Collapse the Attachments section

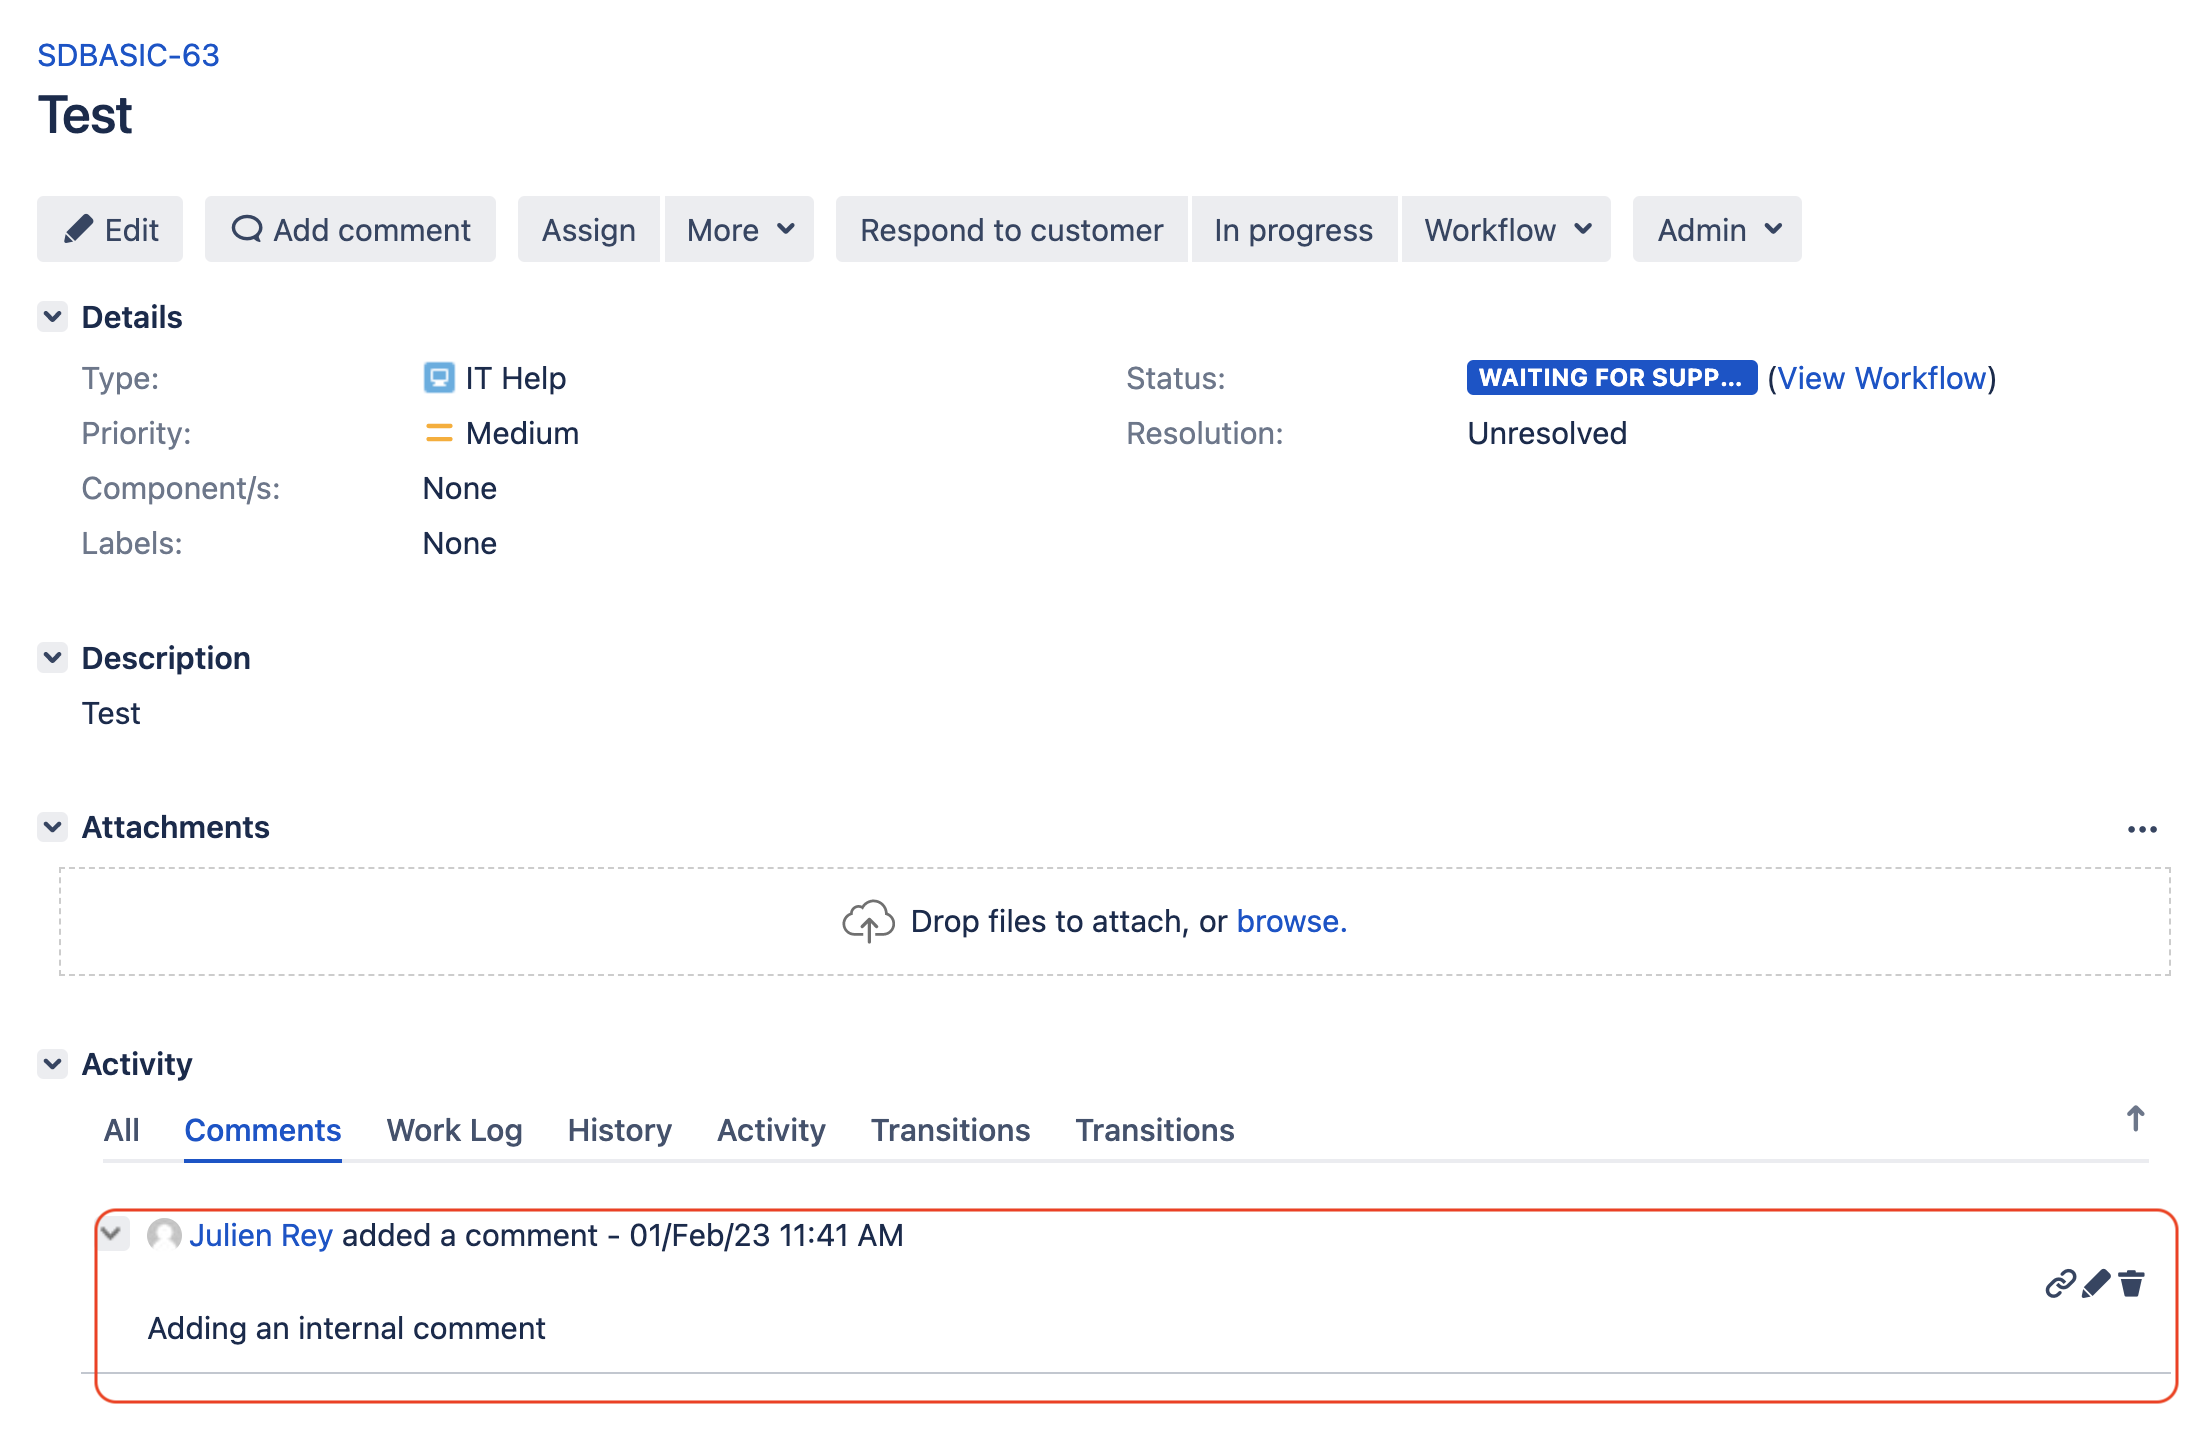[x=53, y=827]
